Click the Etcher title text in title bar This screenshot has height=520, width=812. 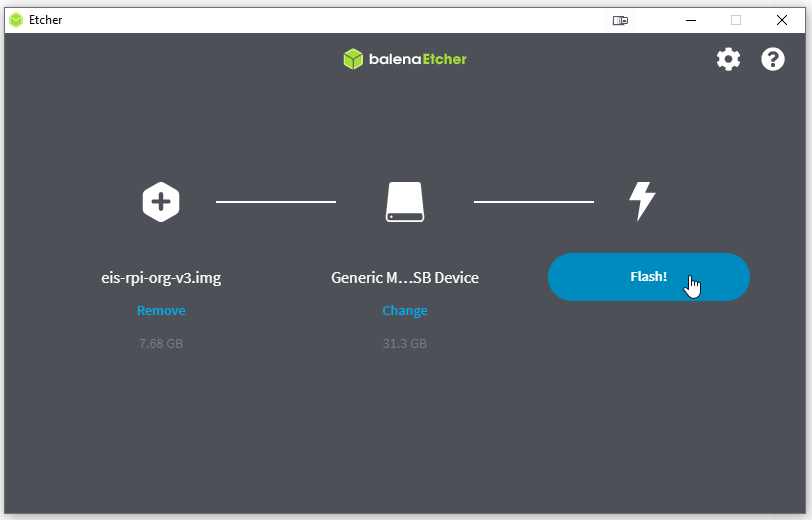[45, 20]
